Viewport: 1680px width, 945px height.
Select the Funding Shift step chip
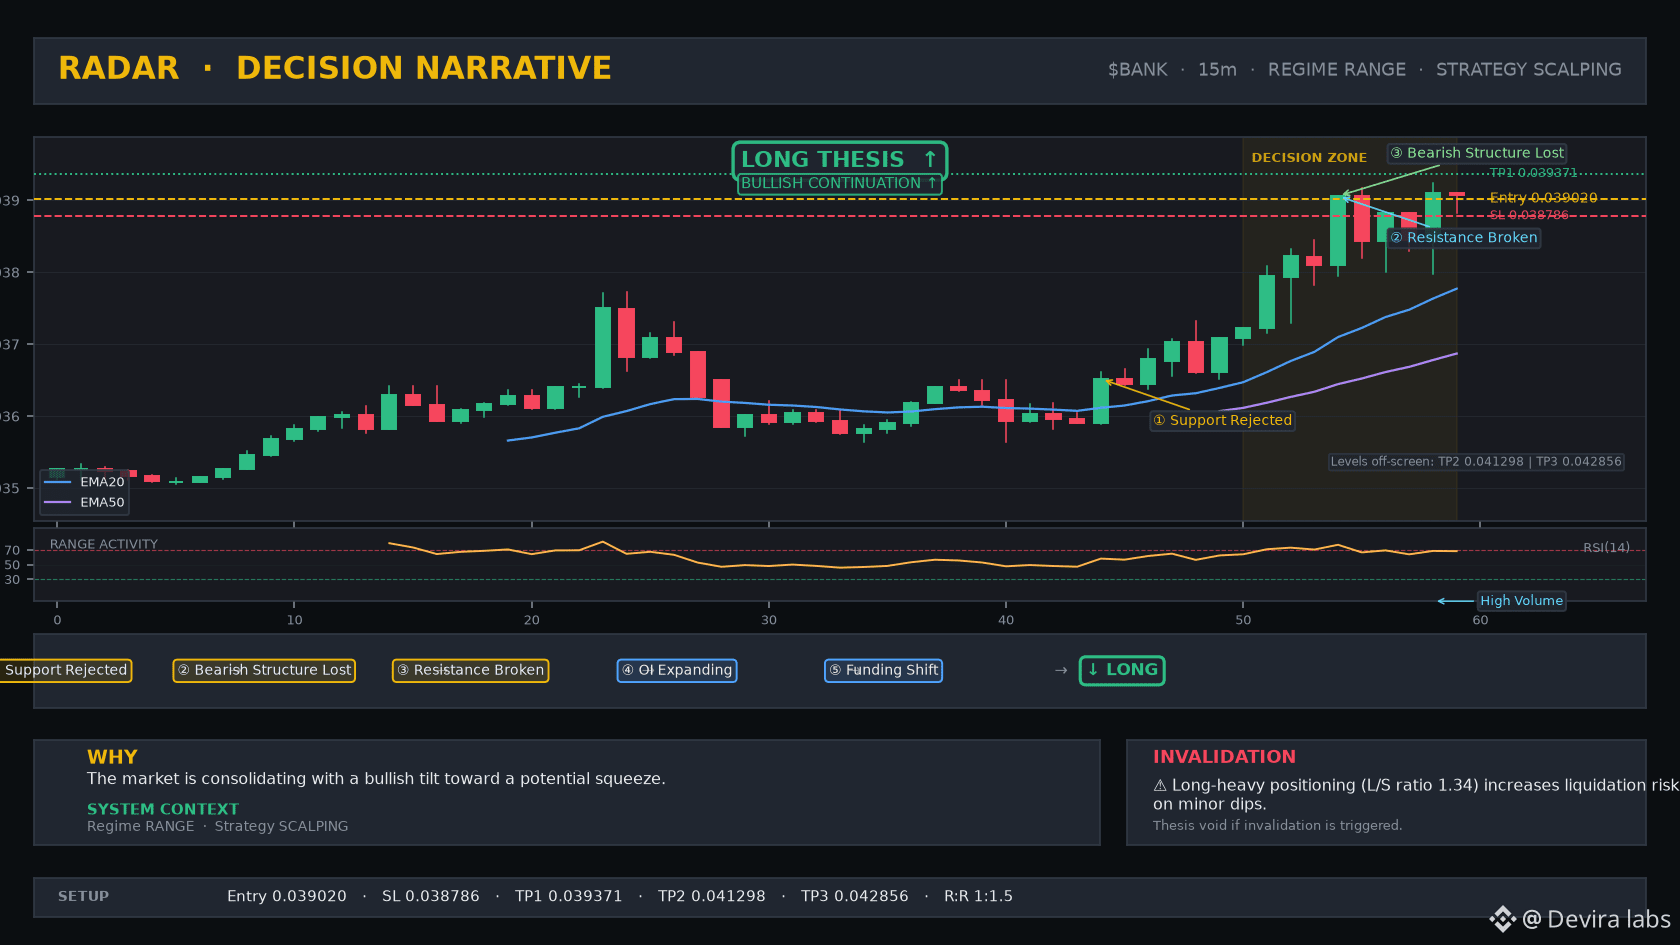pos(883,670)
